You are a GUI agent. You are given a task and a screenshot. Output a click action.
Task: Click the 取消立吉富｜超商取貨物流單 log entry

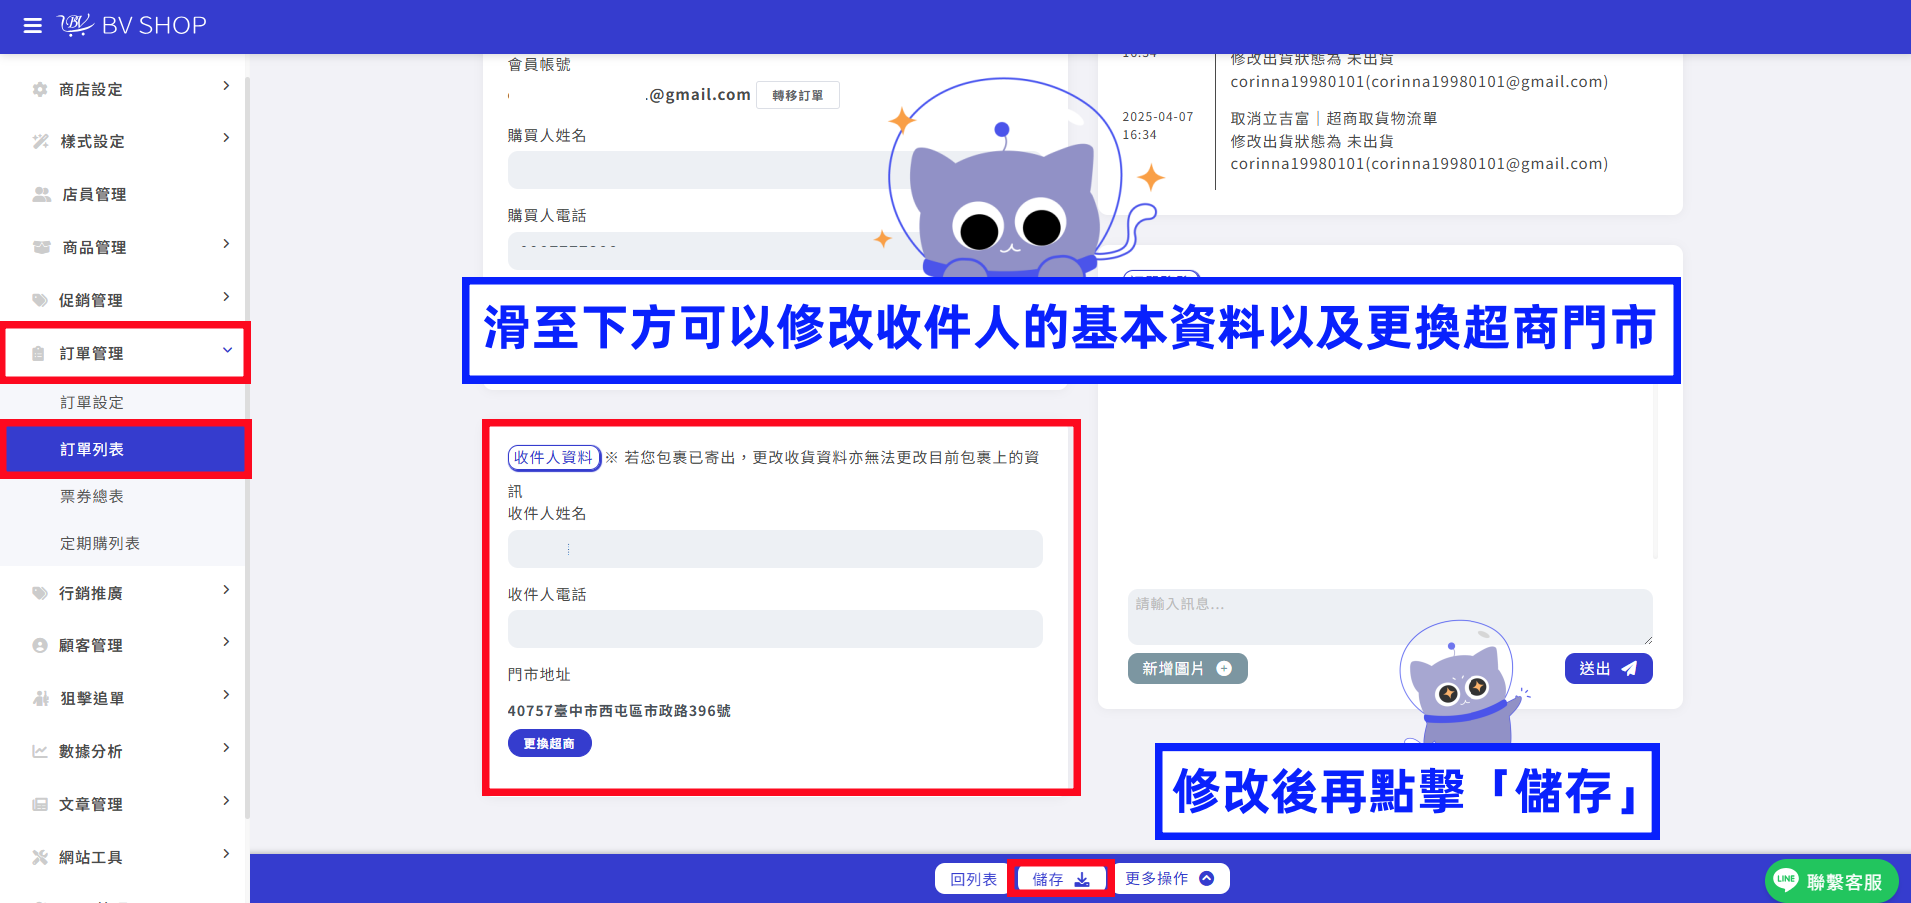[x=1334, y=118]
